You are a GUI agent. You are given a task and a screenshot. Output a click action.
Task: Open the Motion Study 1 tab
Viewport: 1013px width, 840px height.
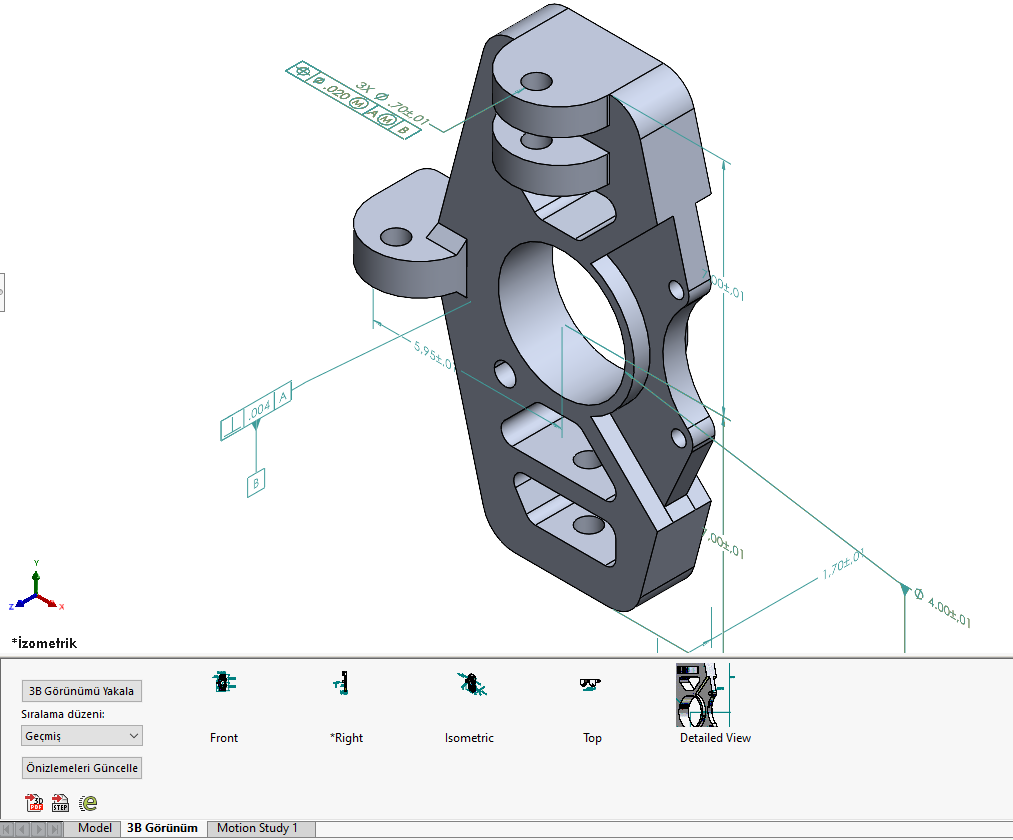point(258,828)
